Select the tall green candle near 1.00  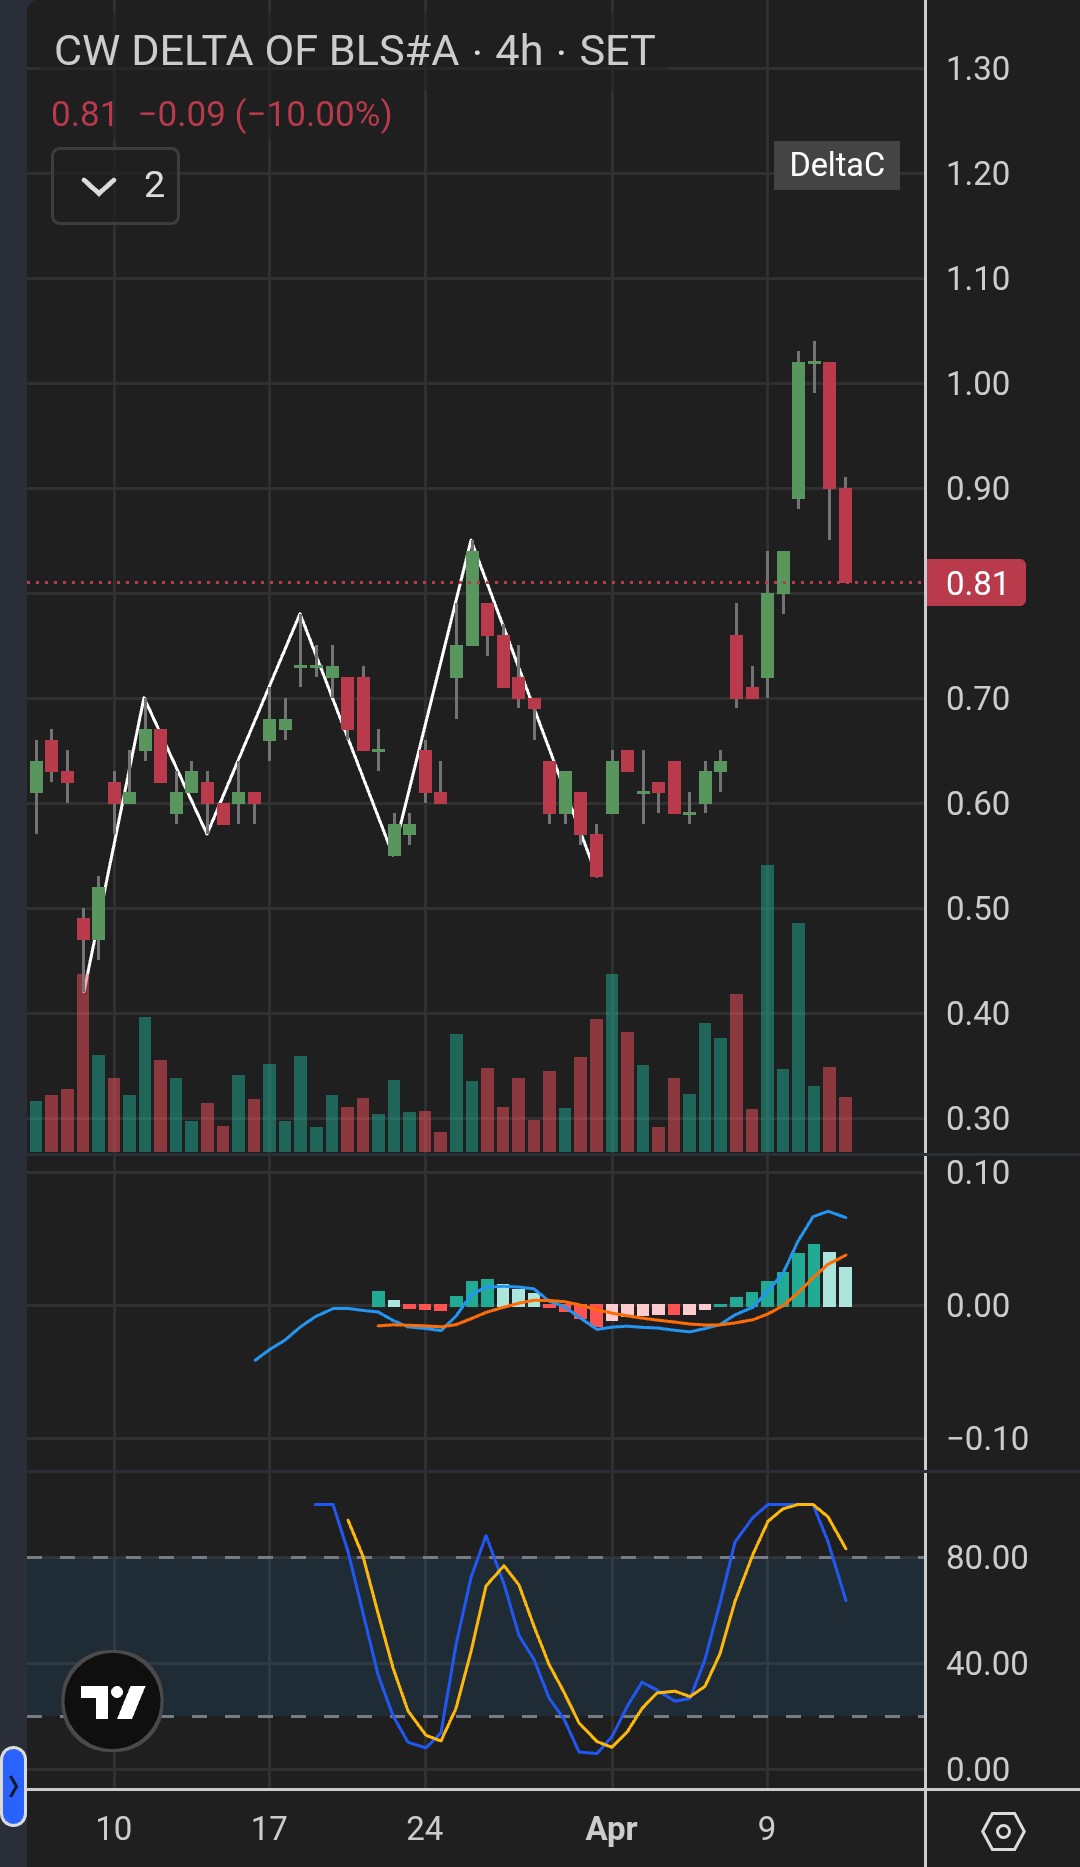pyautogui.click(x=798, y=430)
